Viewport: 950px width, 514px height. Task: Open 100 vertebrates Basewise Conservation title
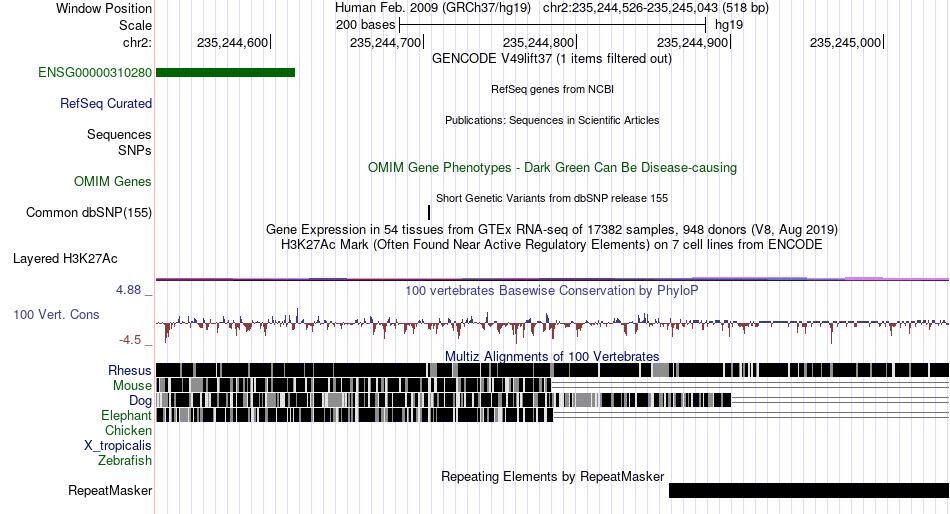coord(552,290)
